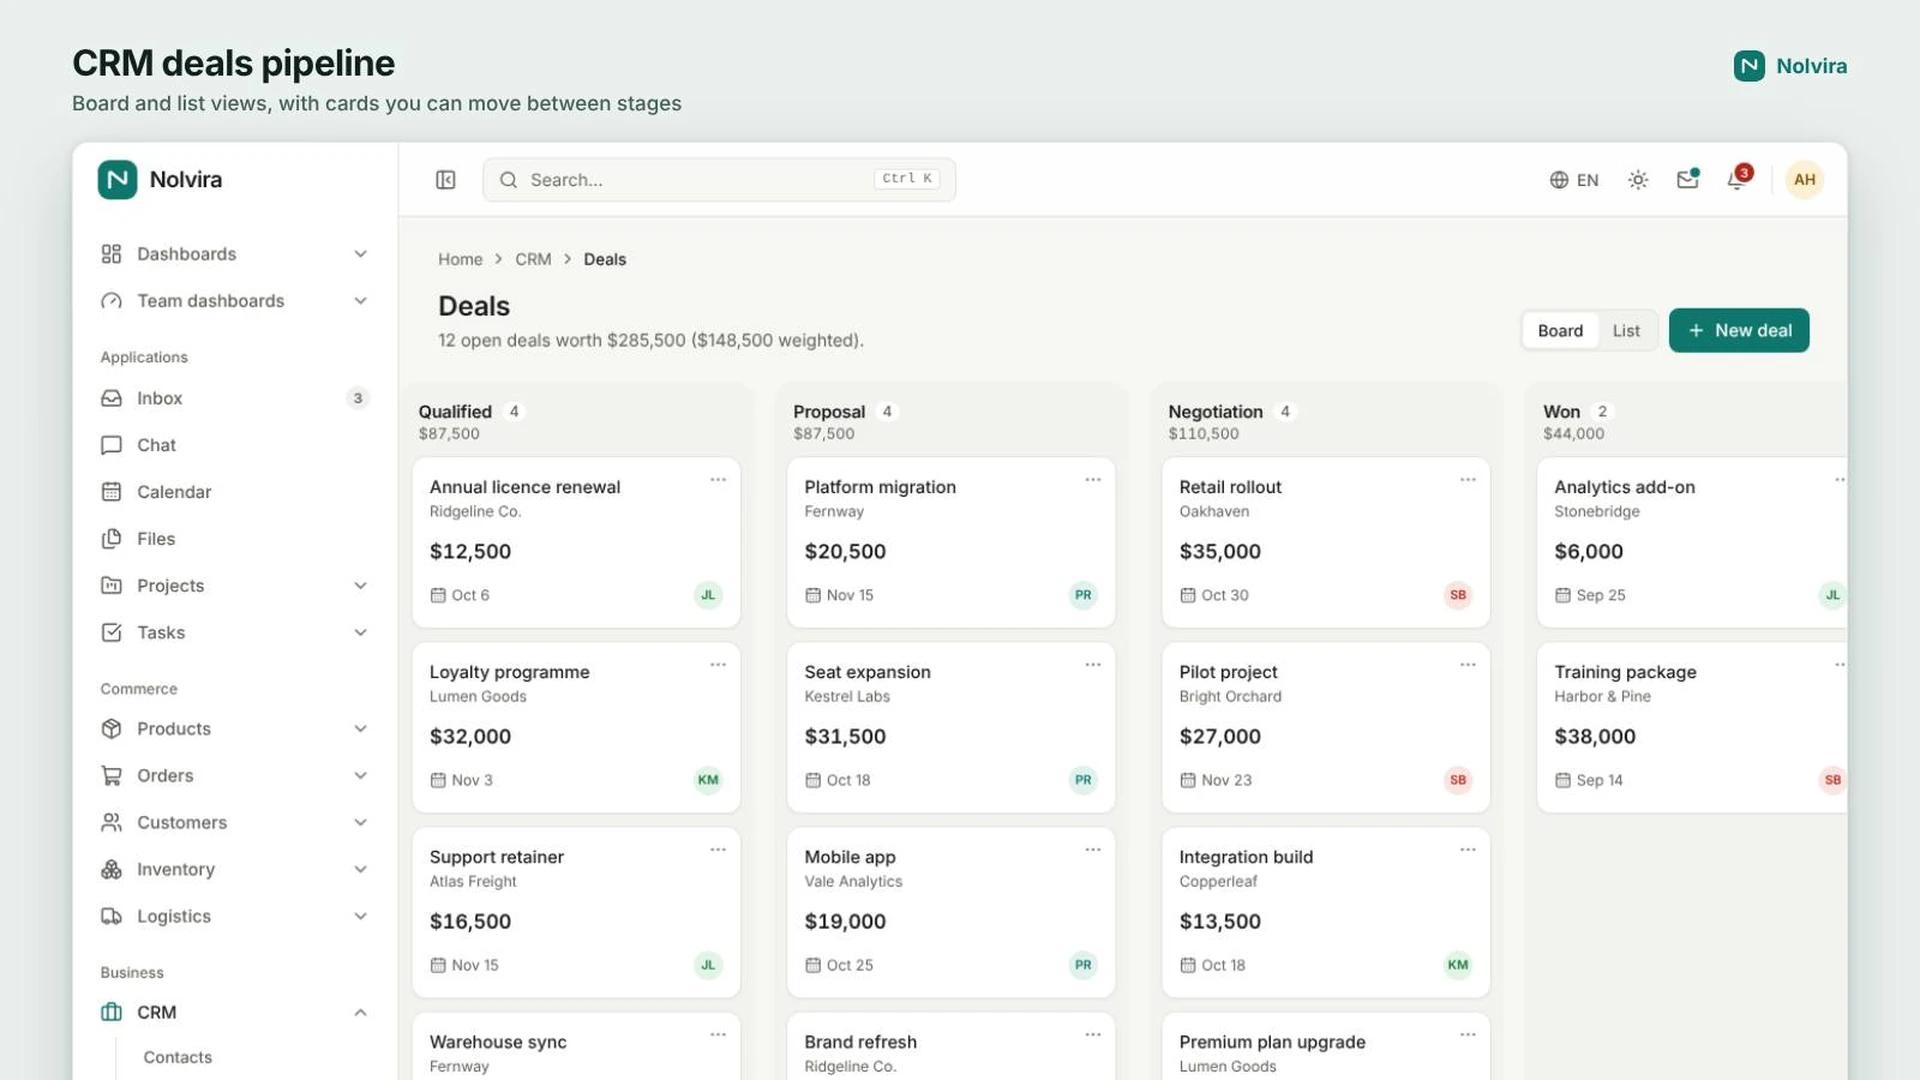
Task: Open more options on Support retainer card
Action: click(718, 850)
